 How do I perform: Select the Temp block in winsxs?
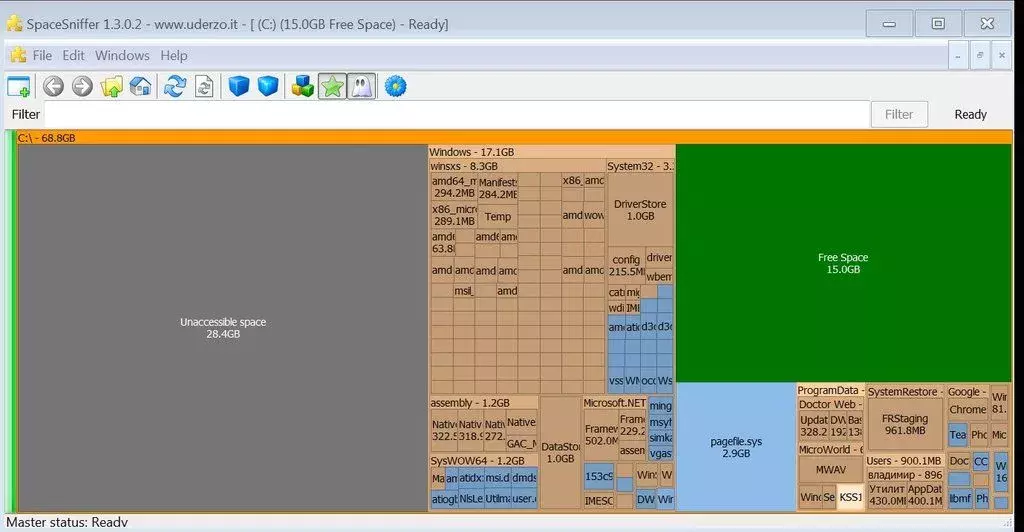pyautogui.click(x=498, y=217)
